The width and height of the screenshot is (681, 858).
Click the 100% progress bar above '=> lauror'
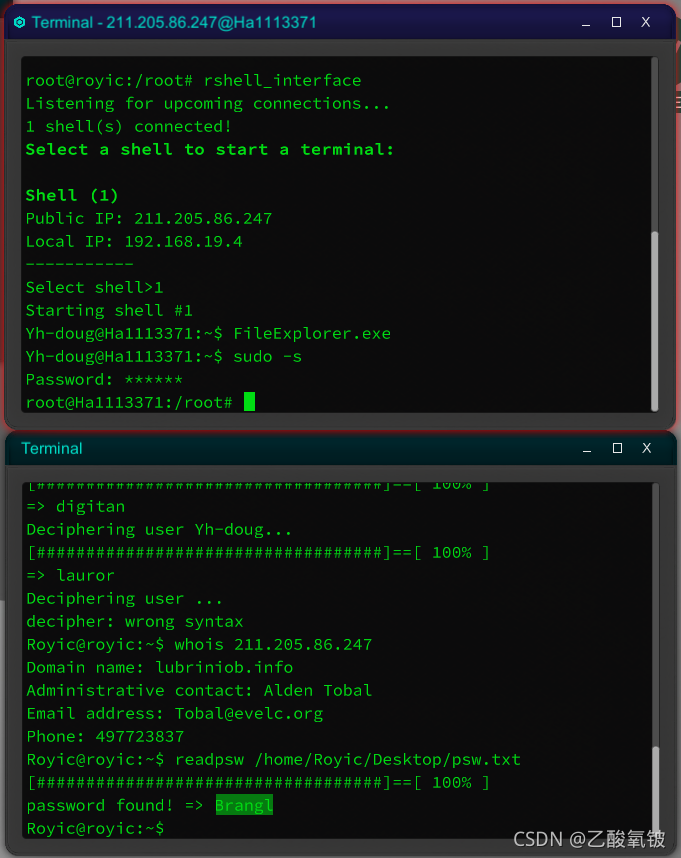258,553
